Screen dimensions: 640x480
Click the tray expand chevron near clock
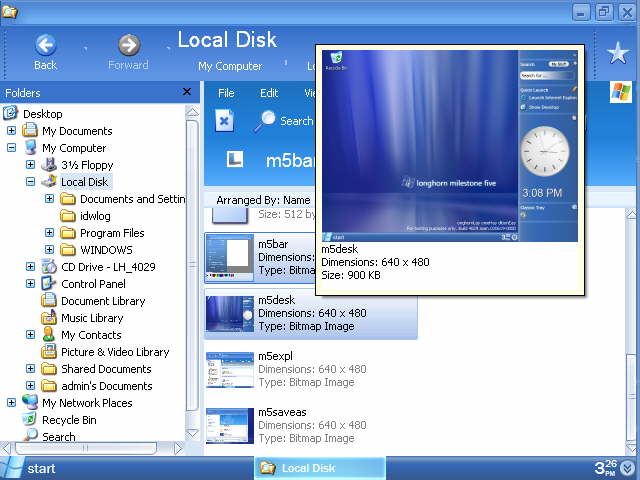click(x=628, y=468)
